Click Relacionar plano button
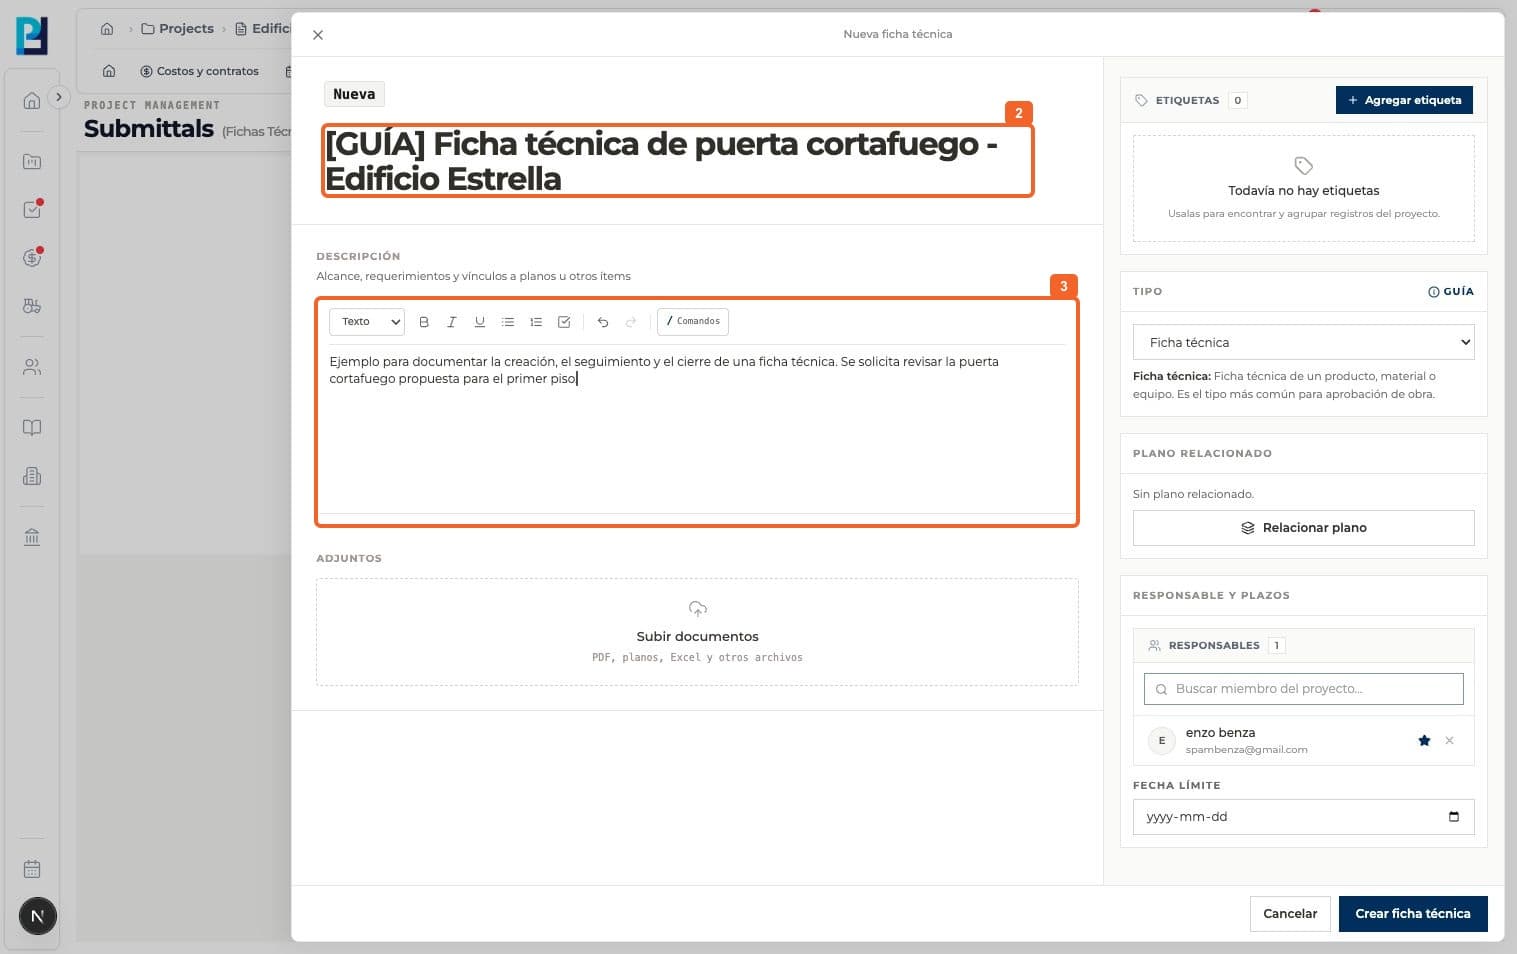The width and height of the screenshot is (1517, 954). [1303, 528]
